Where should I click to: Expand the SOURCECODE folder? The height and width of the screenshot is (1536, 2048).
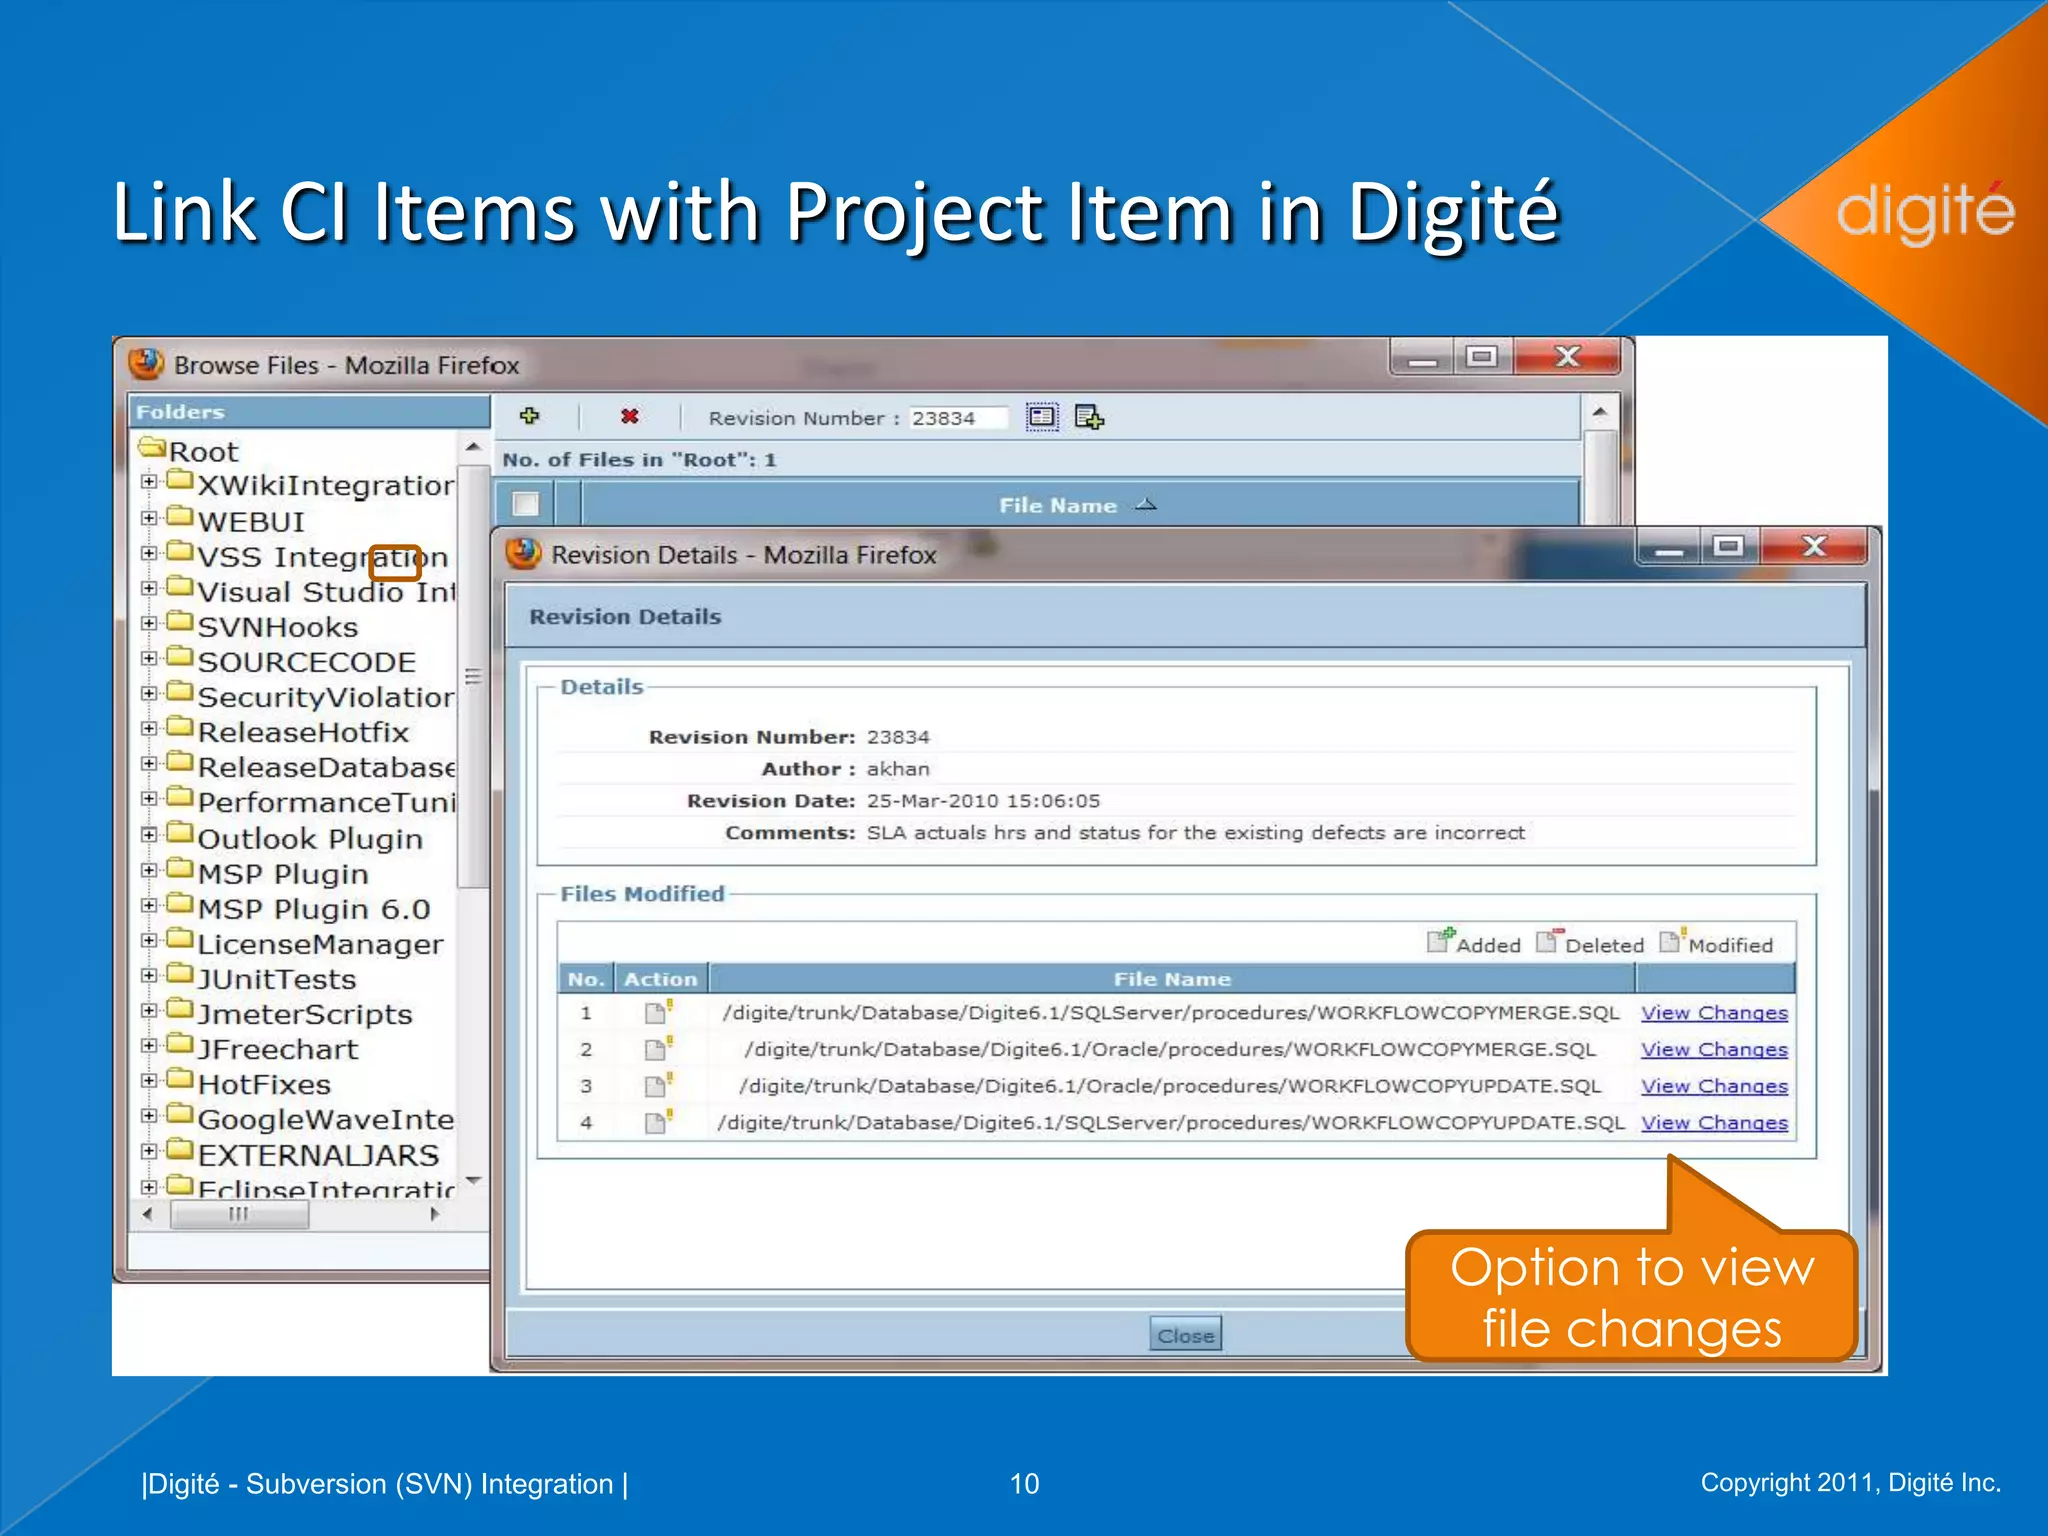click(x=149, y=658)
